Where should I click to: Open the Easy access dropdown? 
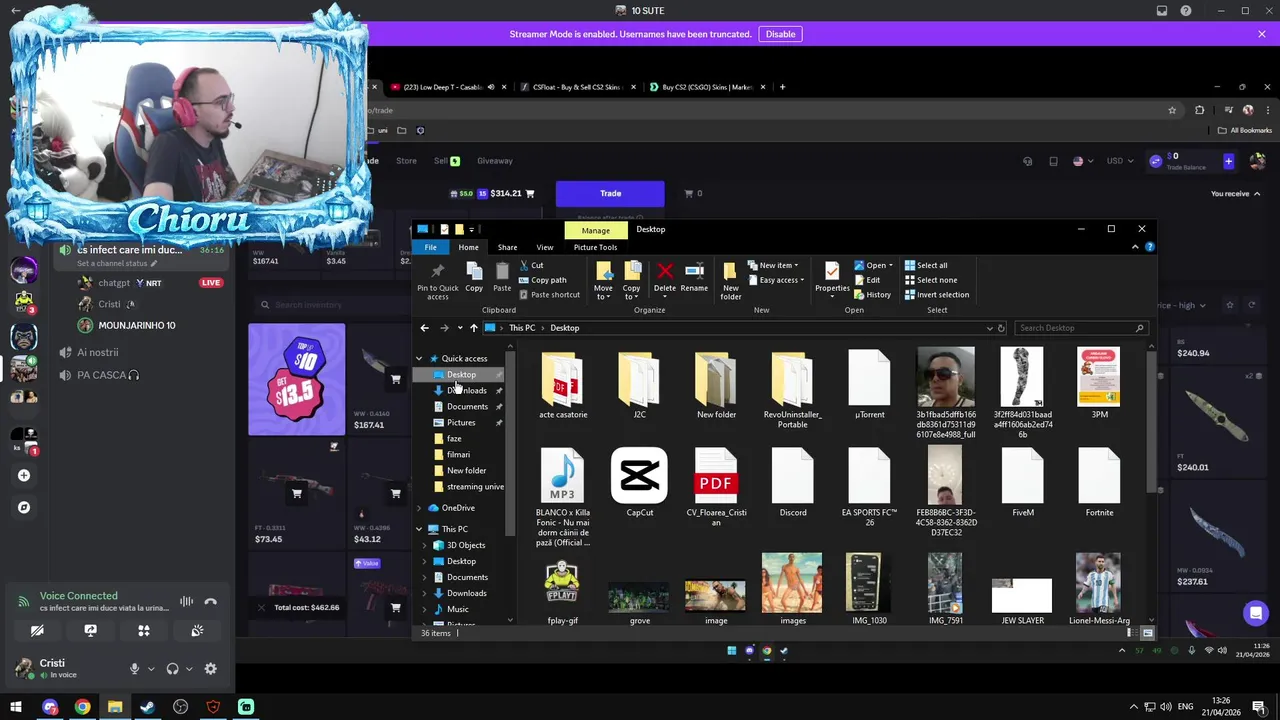click(x=776, y=280)
